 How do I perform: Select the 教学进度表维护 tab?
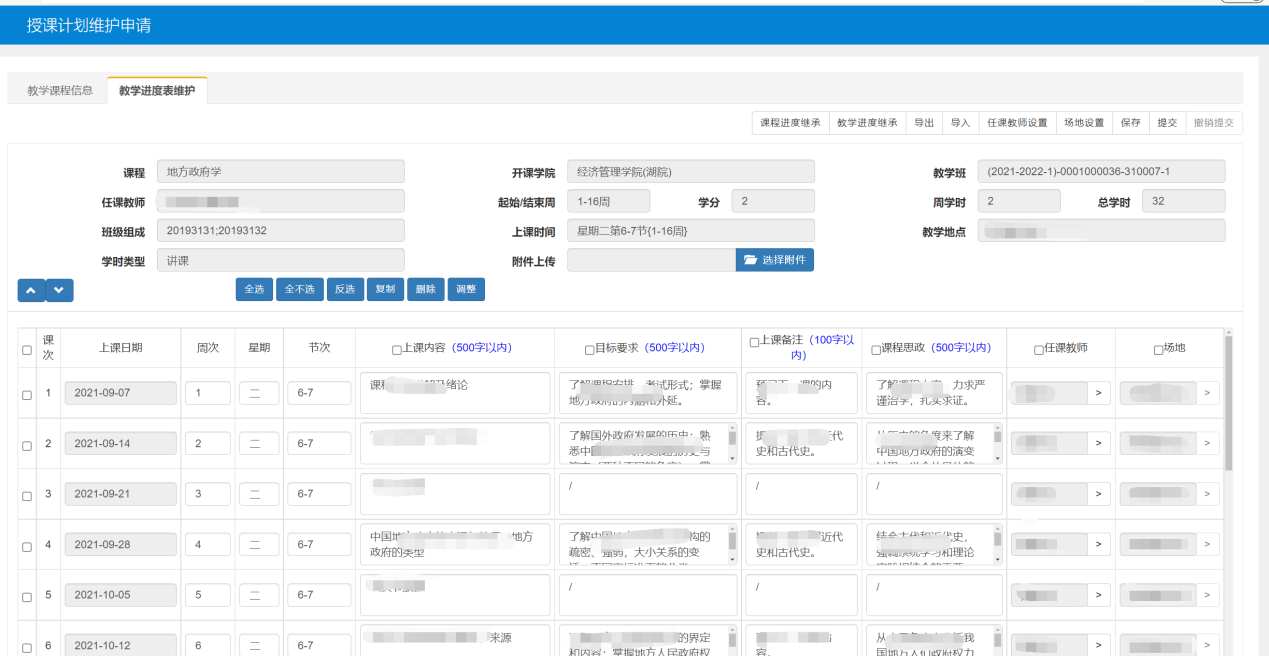coord(157,91)
